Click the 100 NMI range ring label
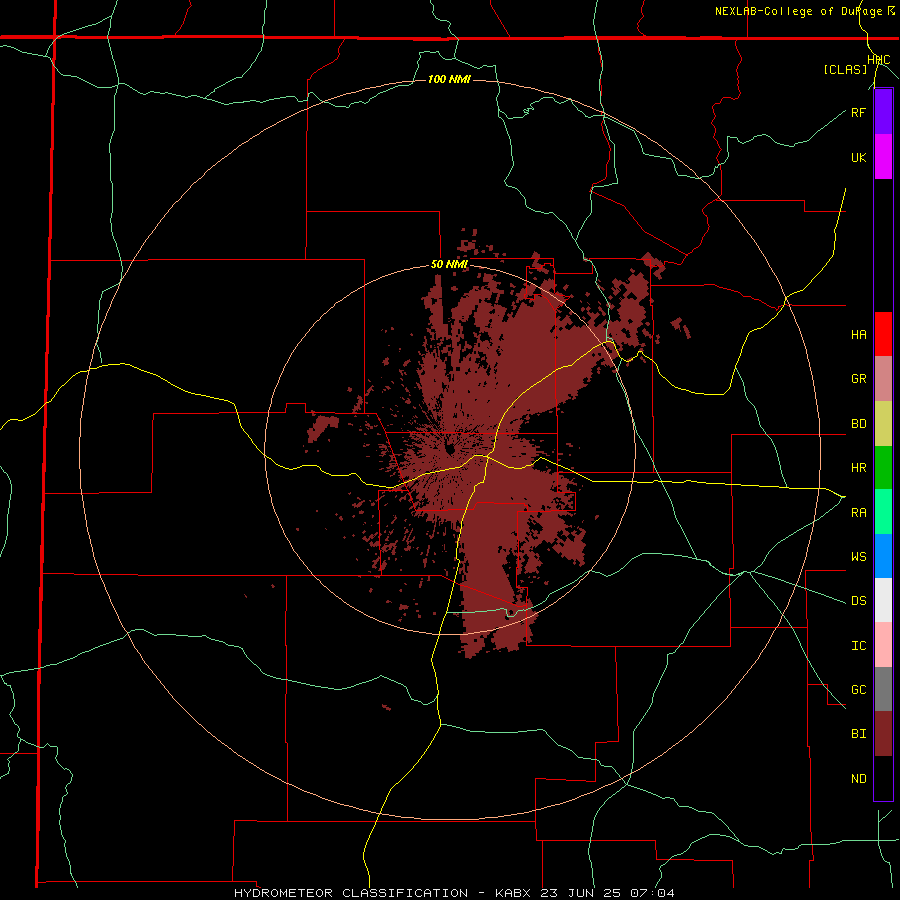The width and height of the screenshot is (900, 900). (449, 79)
